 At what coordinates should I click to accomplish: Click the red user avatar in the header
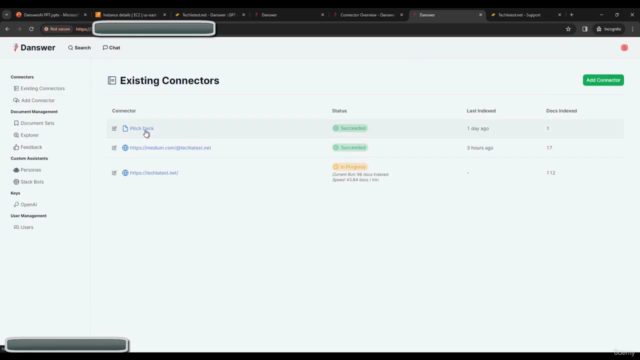(624, 48)
